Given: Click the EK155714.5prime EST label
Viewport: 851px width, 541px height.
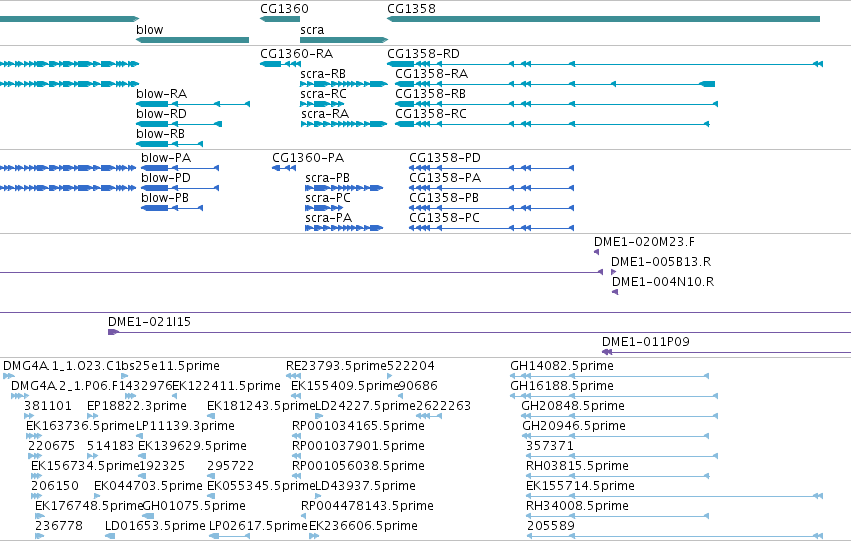Looking at the screenshot, I should [x=581, y=486].
